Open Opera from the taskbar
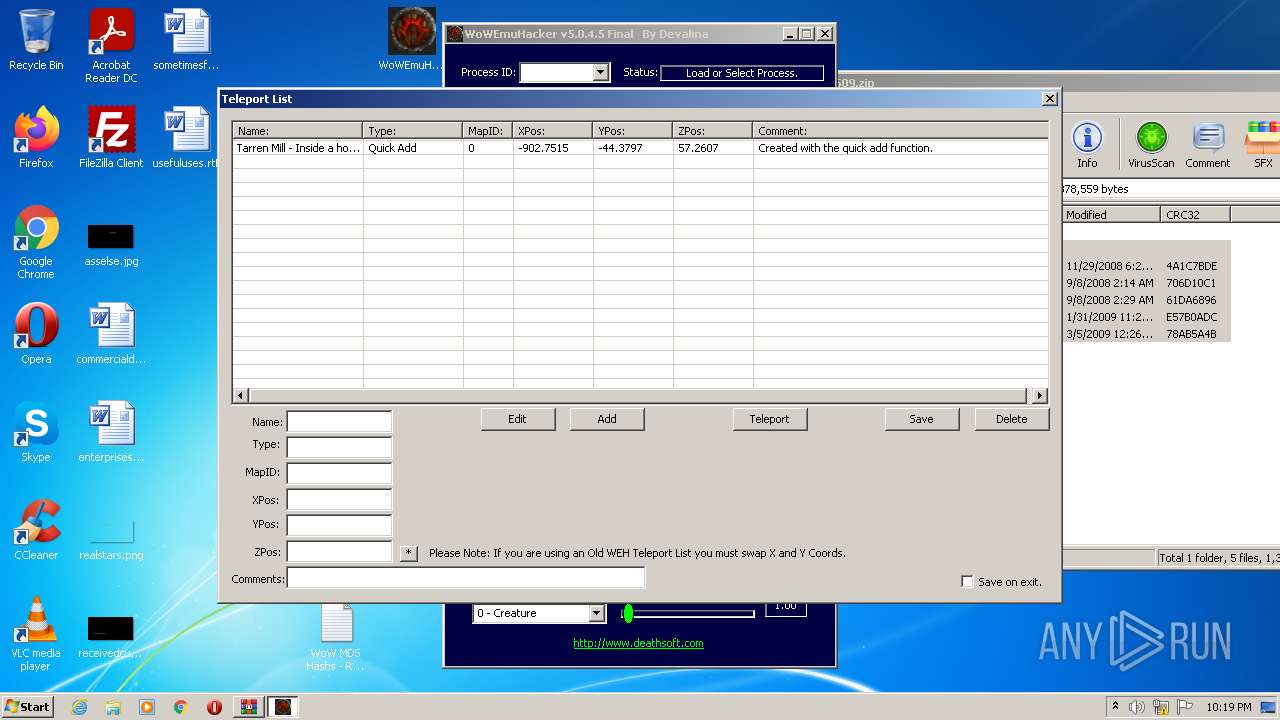 tap(215, 707)
